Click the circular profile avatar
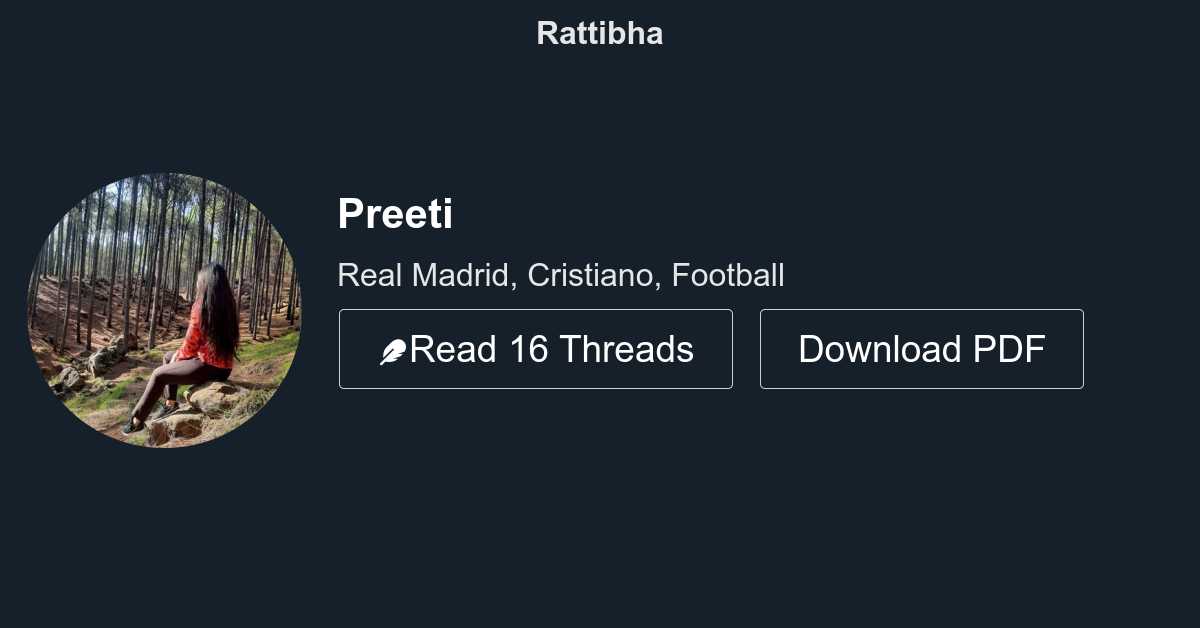This screenshot has width=1200, height=628. pos(165,303)
